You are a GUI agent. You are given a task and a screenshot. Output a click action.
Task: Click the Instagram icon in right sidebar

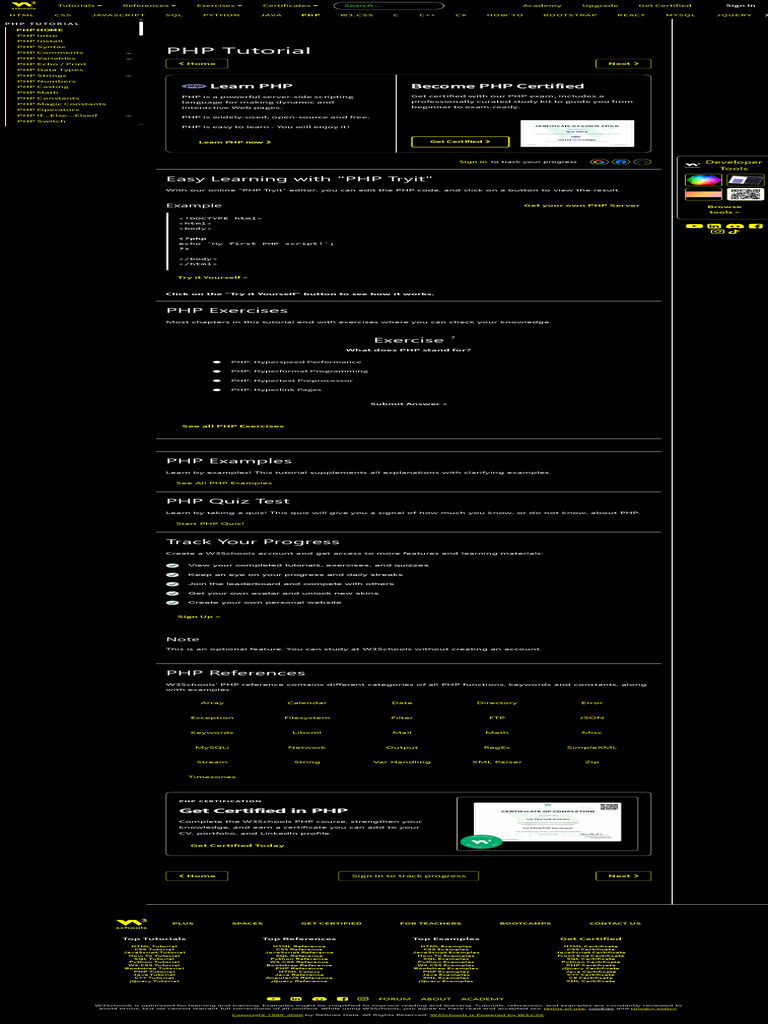(x=718, y=232)
